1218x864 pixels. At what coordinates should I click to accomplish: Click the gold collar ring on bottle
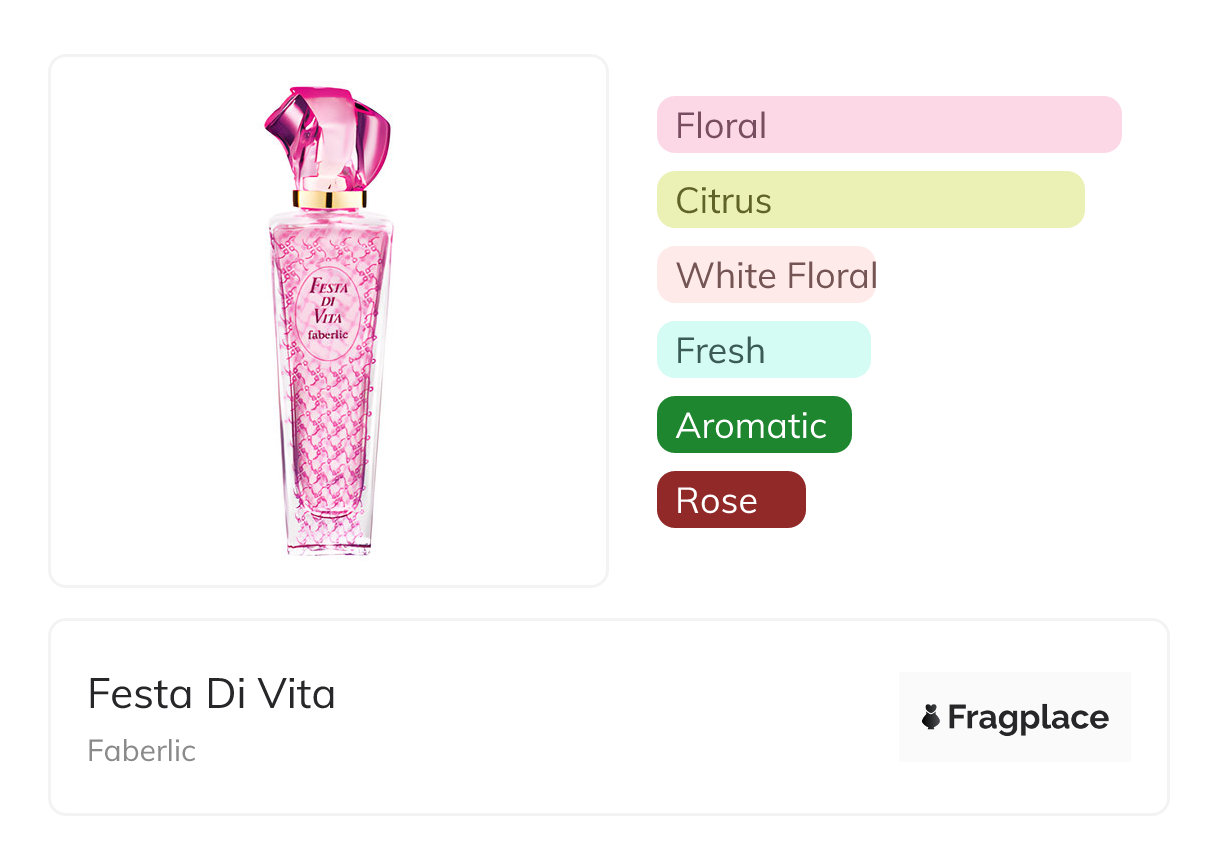click(x=330, y=199)
